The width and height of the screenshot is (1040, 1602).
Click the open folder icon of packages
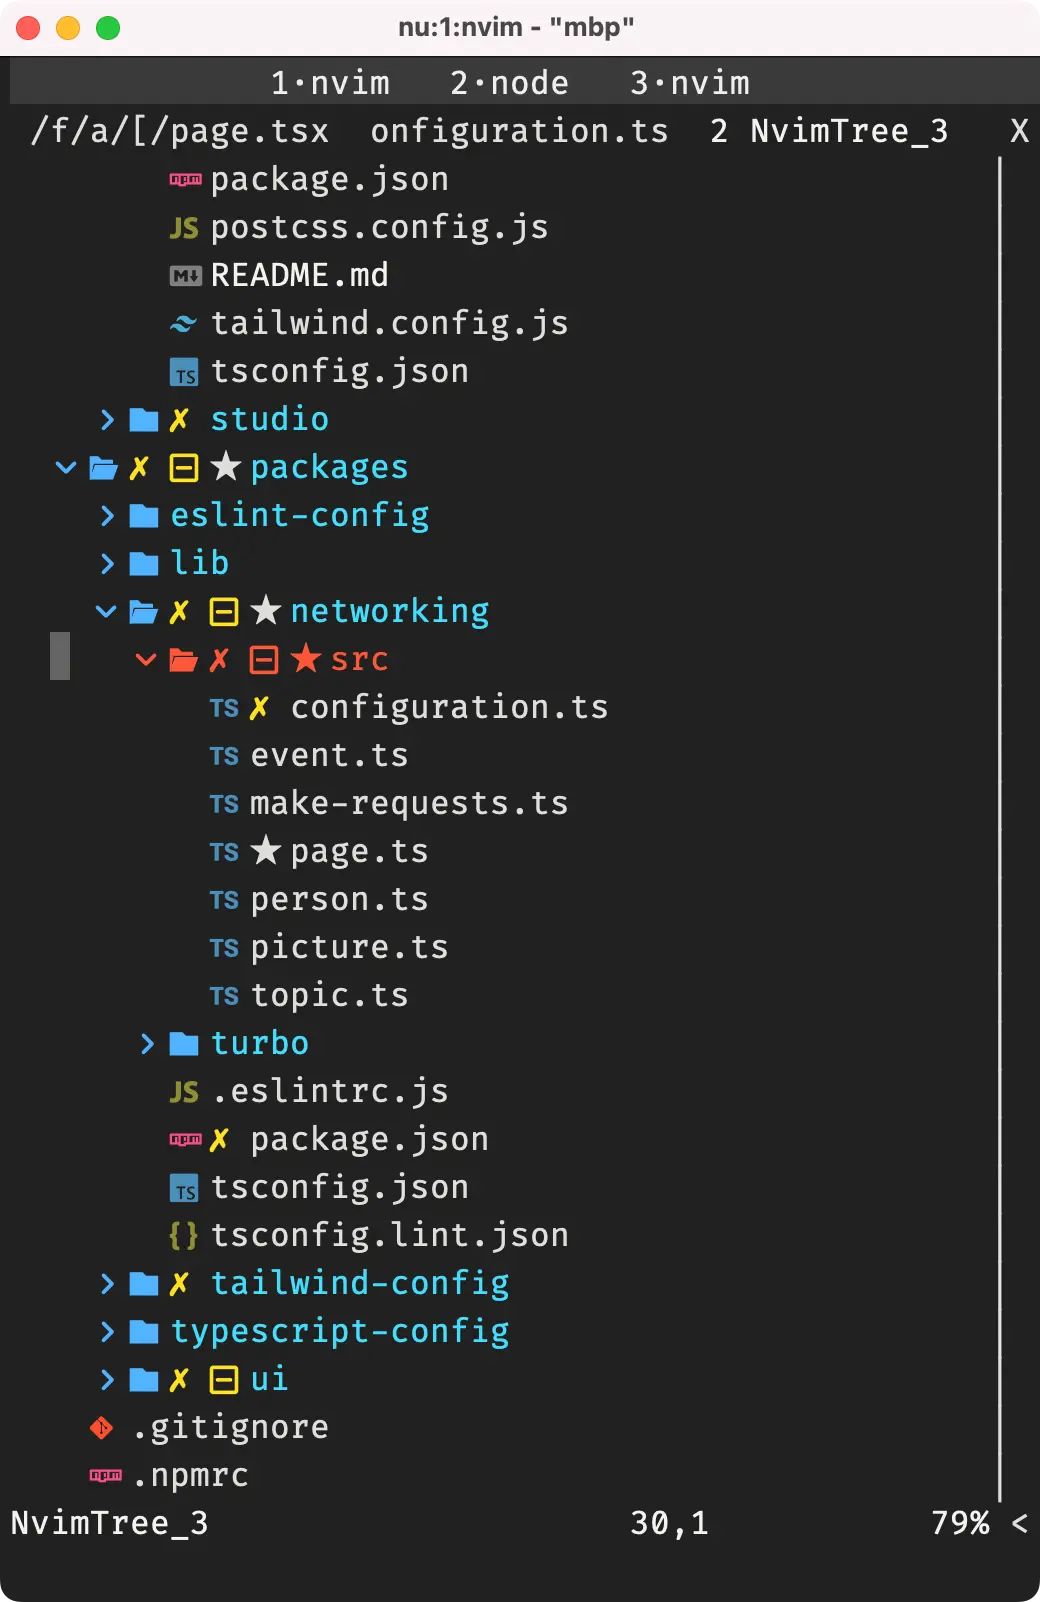[104, 468]
